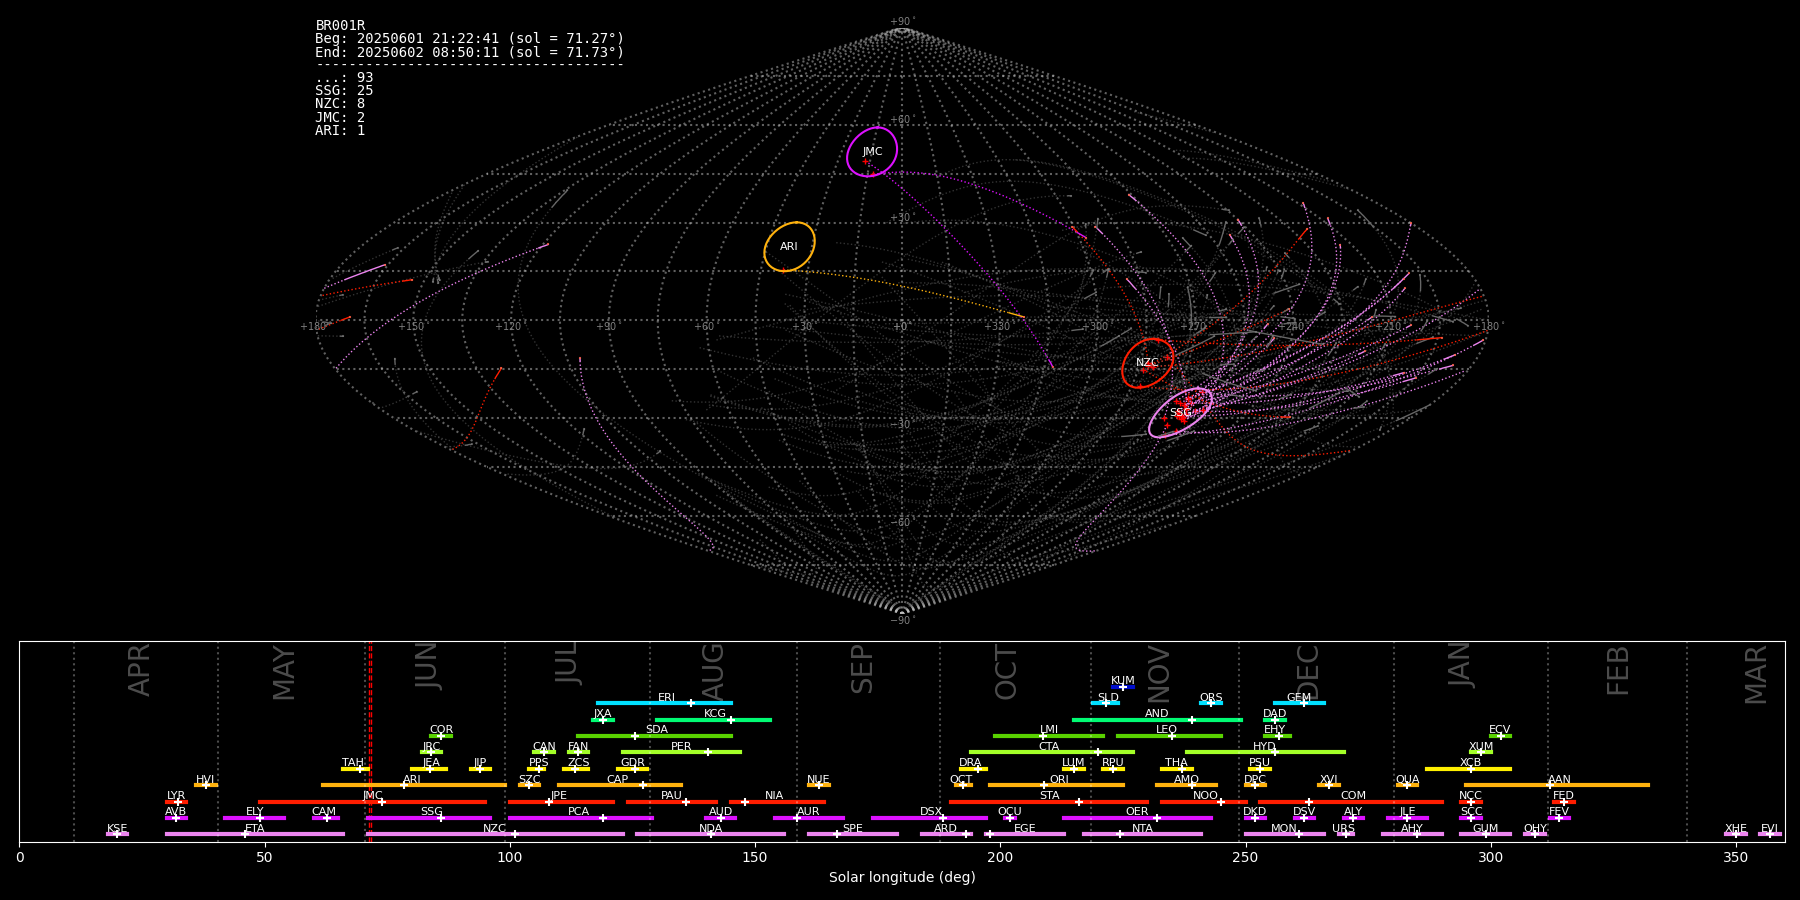Click the −90° label at the map bottom

(x=901, y=620)
